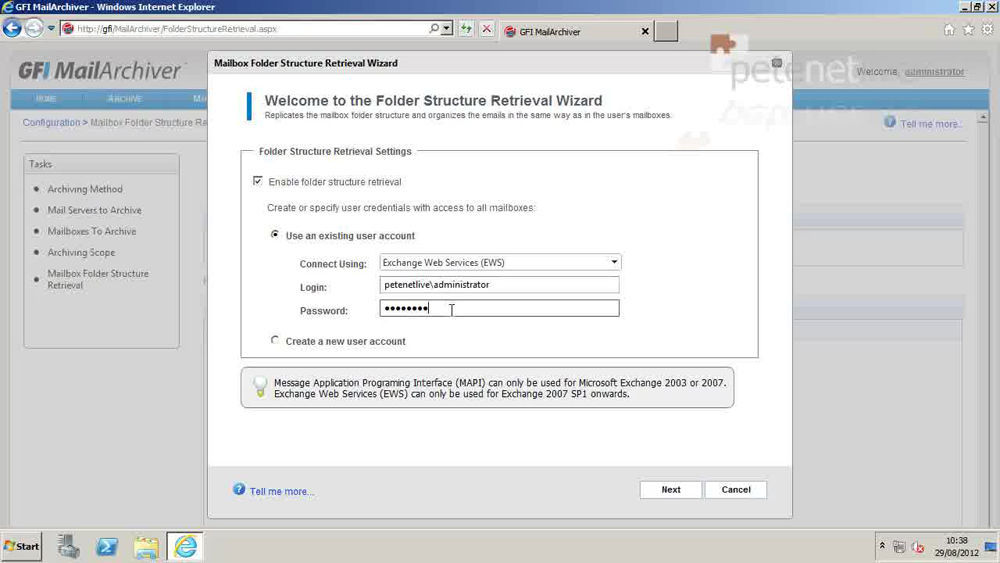The image size is (1000, 563).
Task: Open Windows Explorer folder icon
Action: point(146,546)
